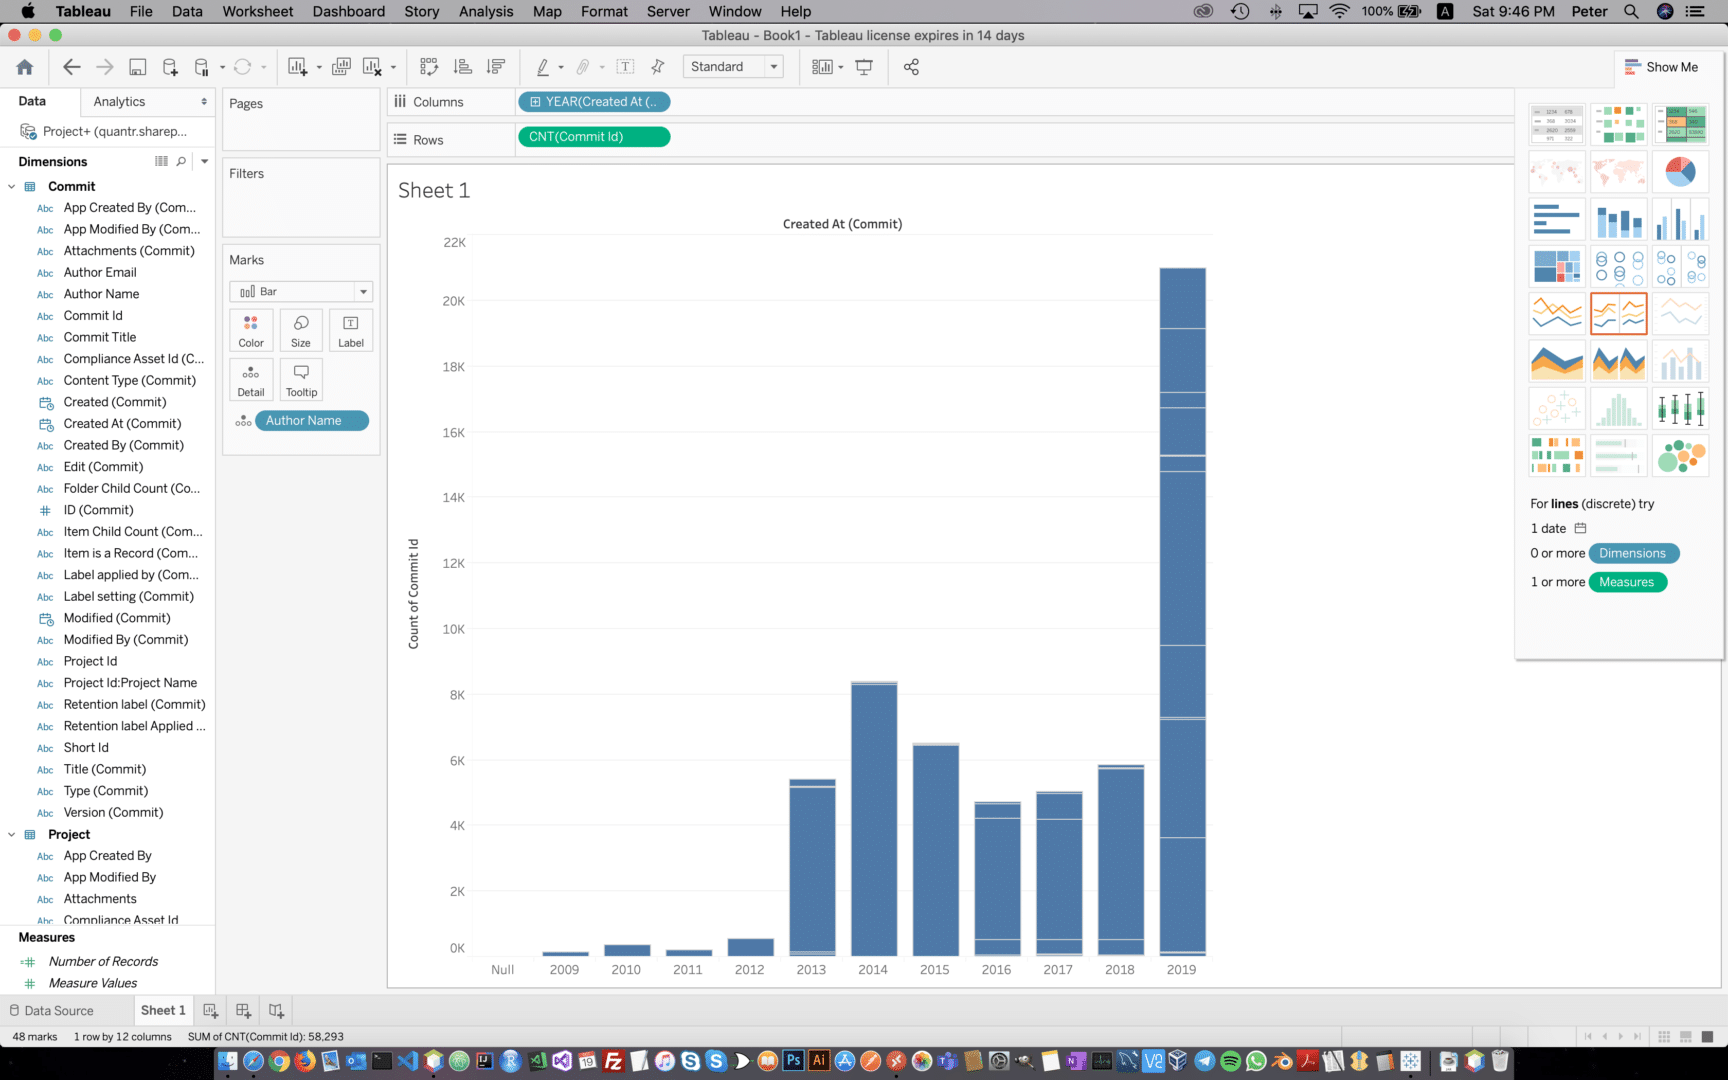Viewport: 1728px width, 1080px height.
Task: Select the Author Name pill on Detail
Action: click(x=311, y=420)
